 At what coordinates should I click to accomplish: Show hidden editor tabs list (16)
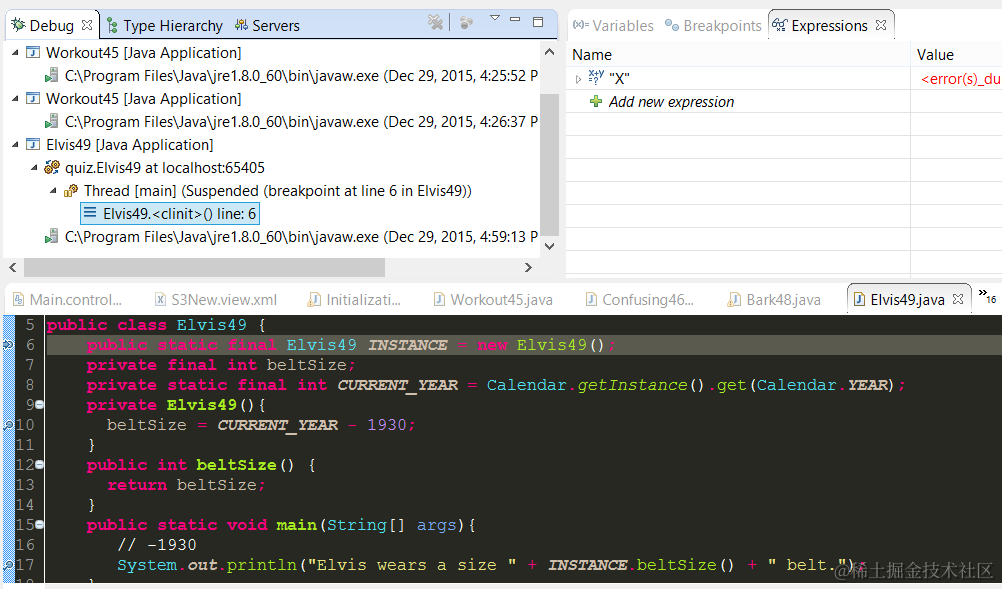987,296
